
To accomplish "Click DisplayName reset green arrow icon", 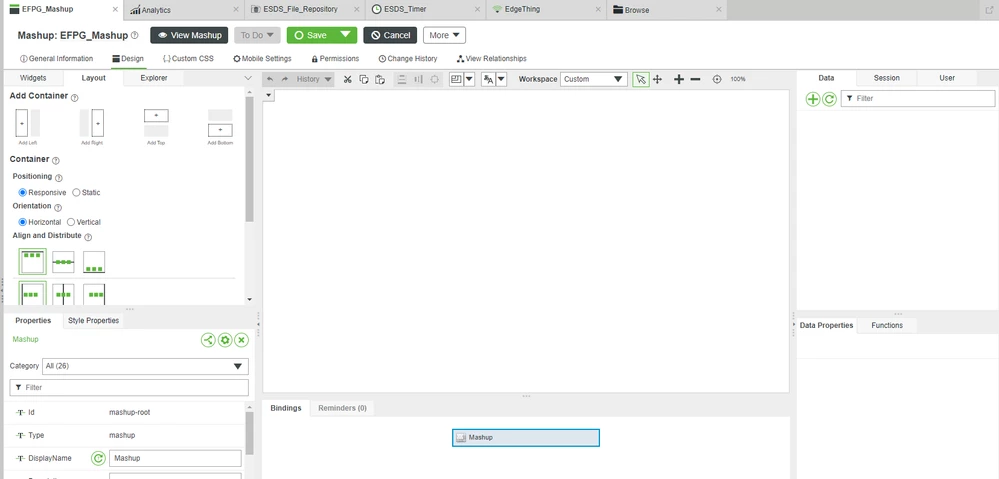I will 97,458.
